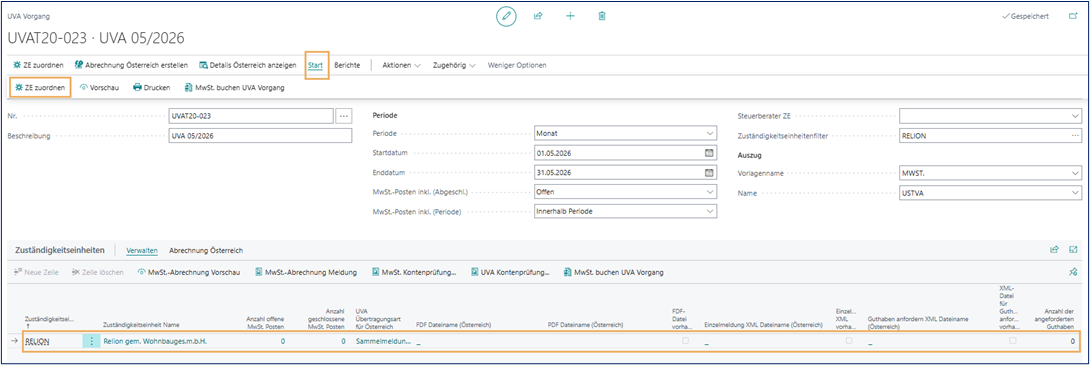Click Weniger Optionen

[517, 65]
